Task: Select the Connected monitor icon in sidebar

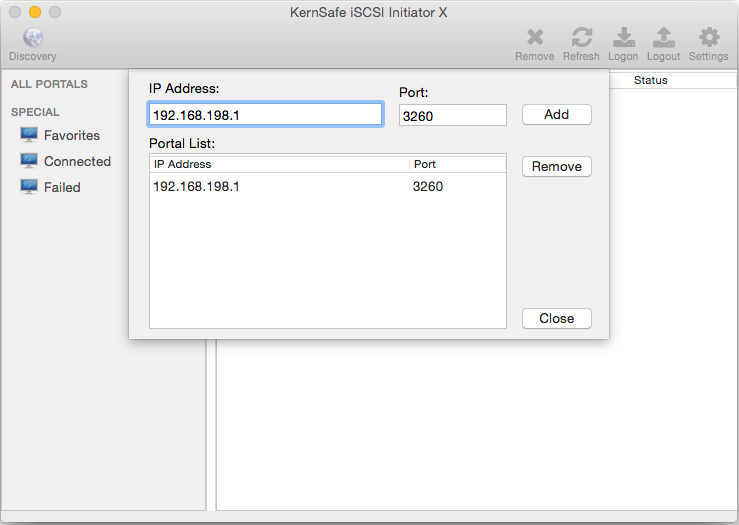Action: tap(29, 161)
